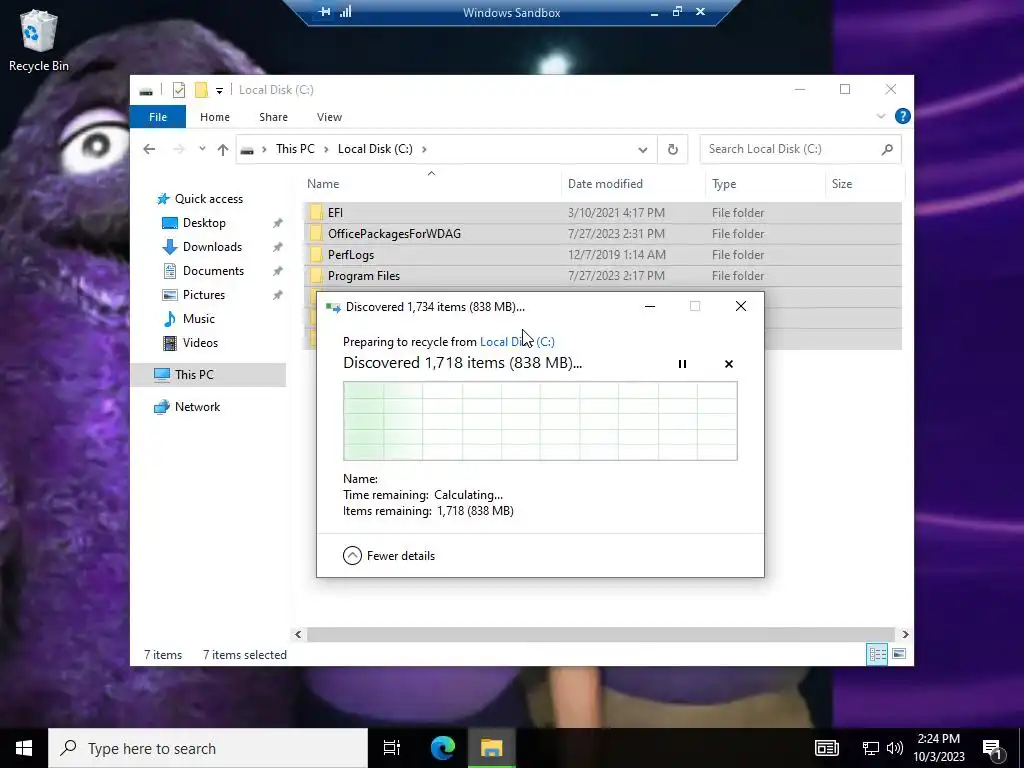
Task: Select This PC in navigation pane
Action: click(x=208, y=375)
